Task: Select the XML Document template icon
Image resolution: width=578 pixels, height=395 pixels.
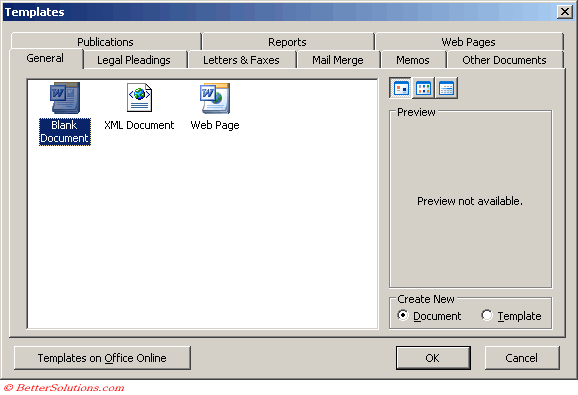Action: pyautogui.click(x=139, y=98)
